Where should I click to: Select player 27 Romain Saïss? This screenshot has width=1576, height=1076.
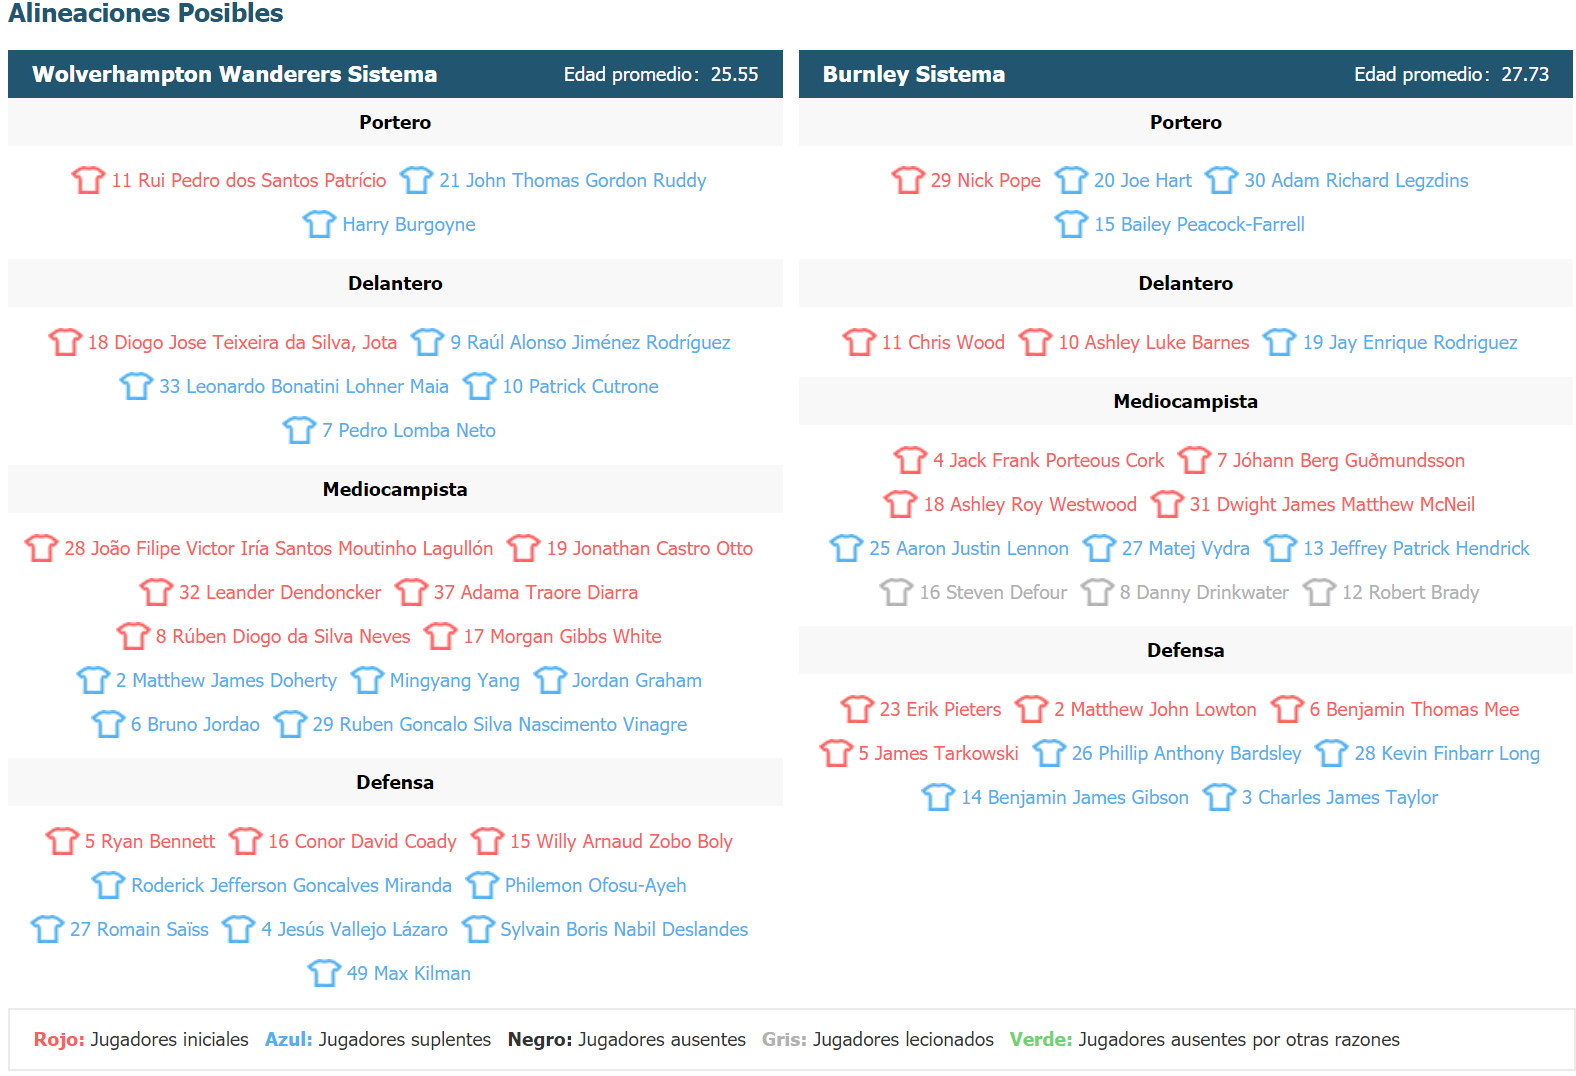(139, 929)
